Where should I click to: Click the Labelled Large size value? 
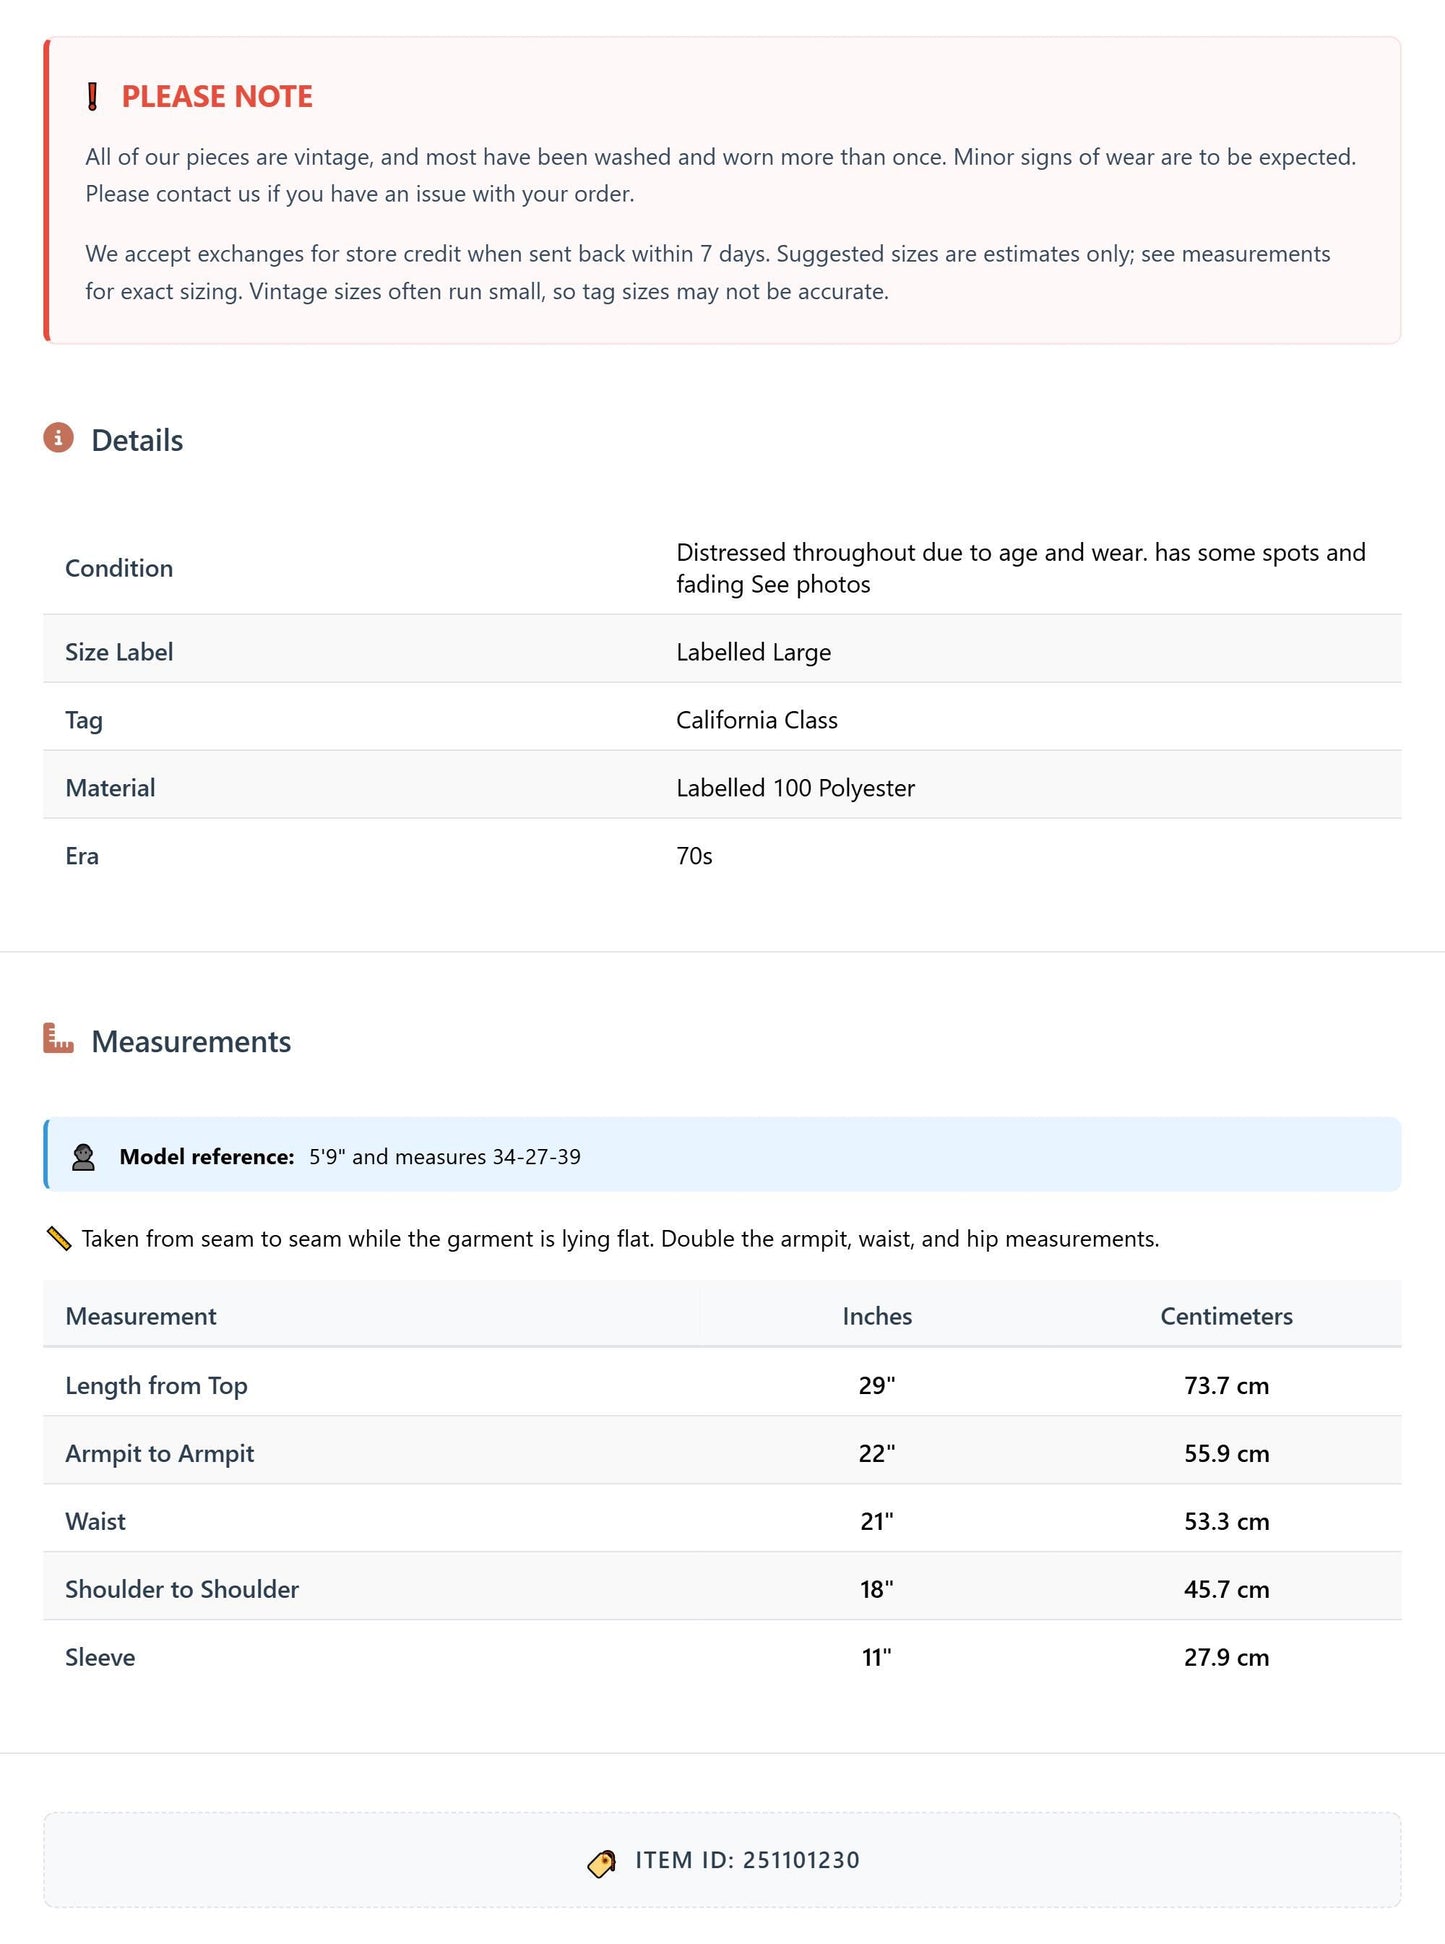(754, 652)
